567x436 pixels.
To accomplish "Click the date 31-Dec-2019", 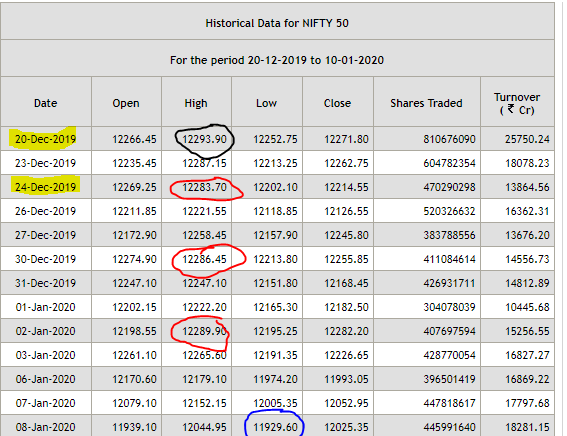I will pos(46,283).
